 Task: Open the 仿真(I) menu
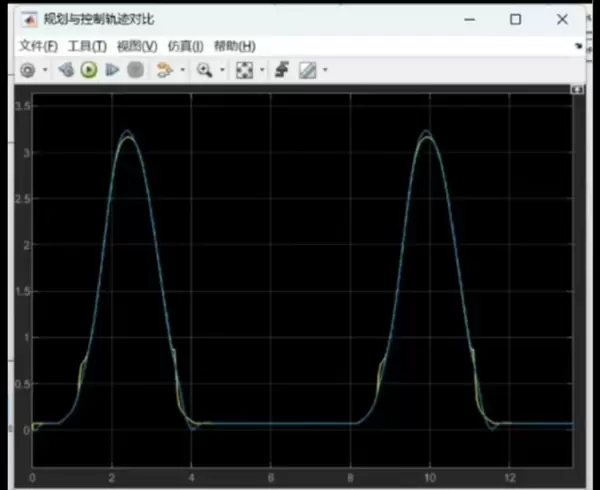coord(185,46)
